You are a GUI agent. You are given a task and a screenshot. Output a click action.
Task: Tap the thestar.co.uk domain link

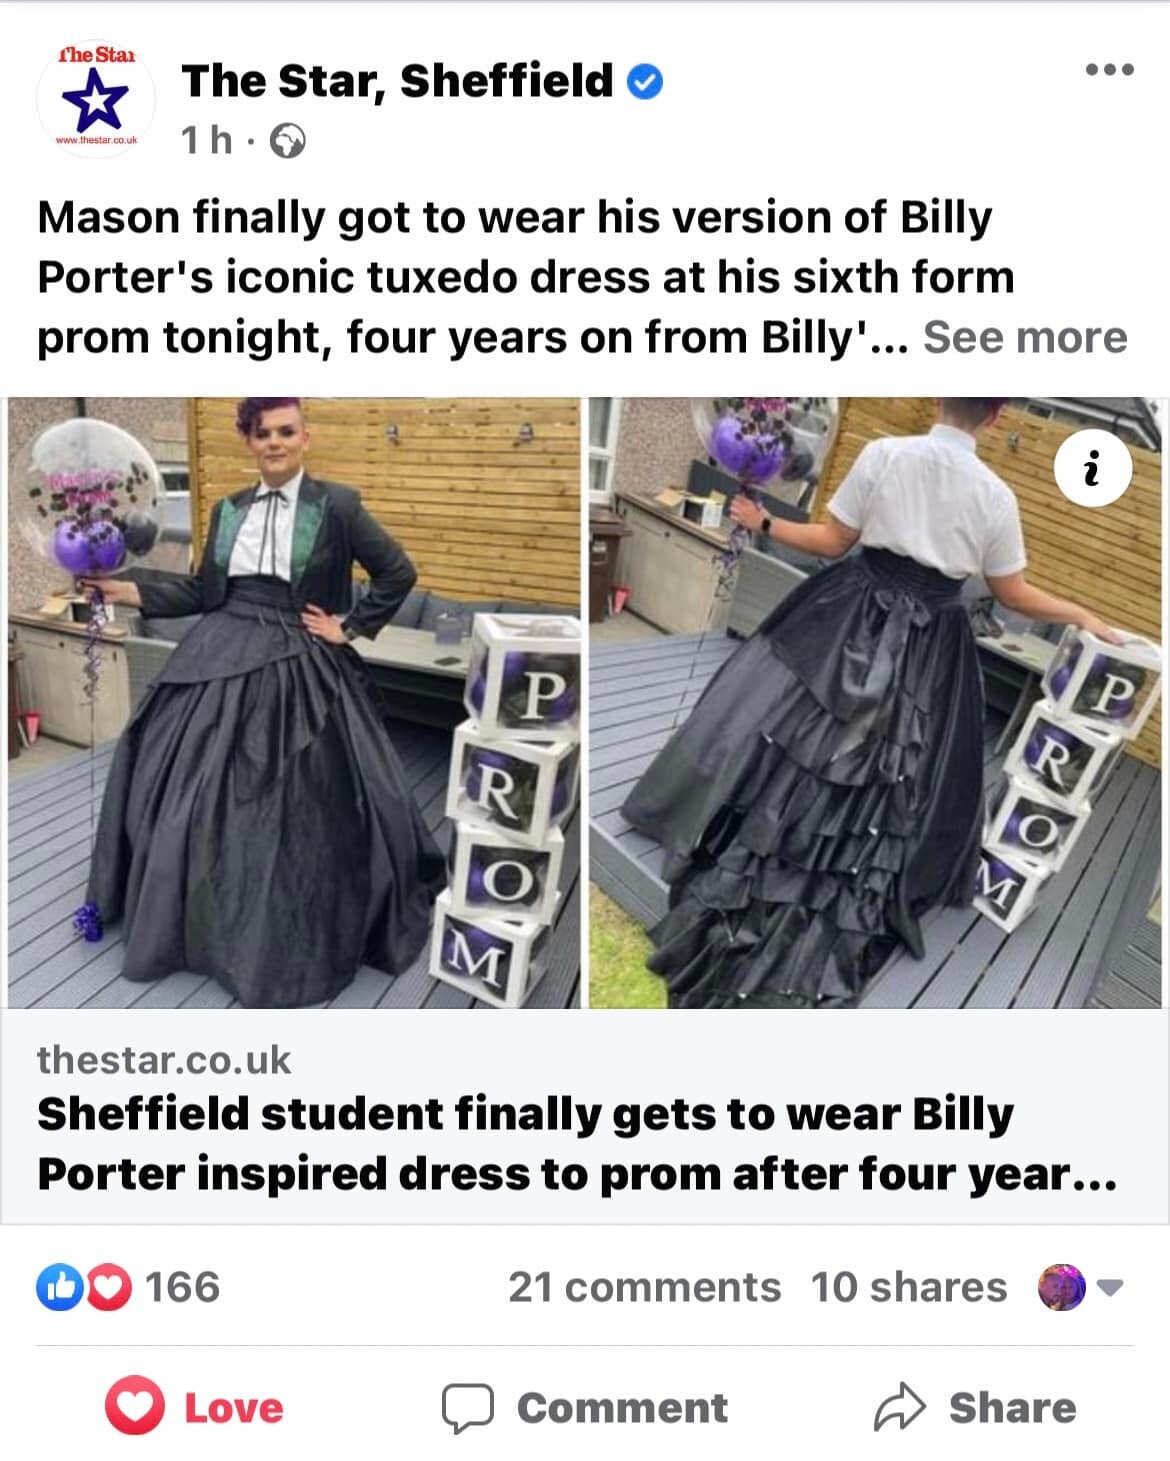click(164, 1059)
